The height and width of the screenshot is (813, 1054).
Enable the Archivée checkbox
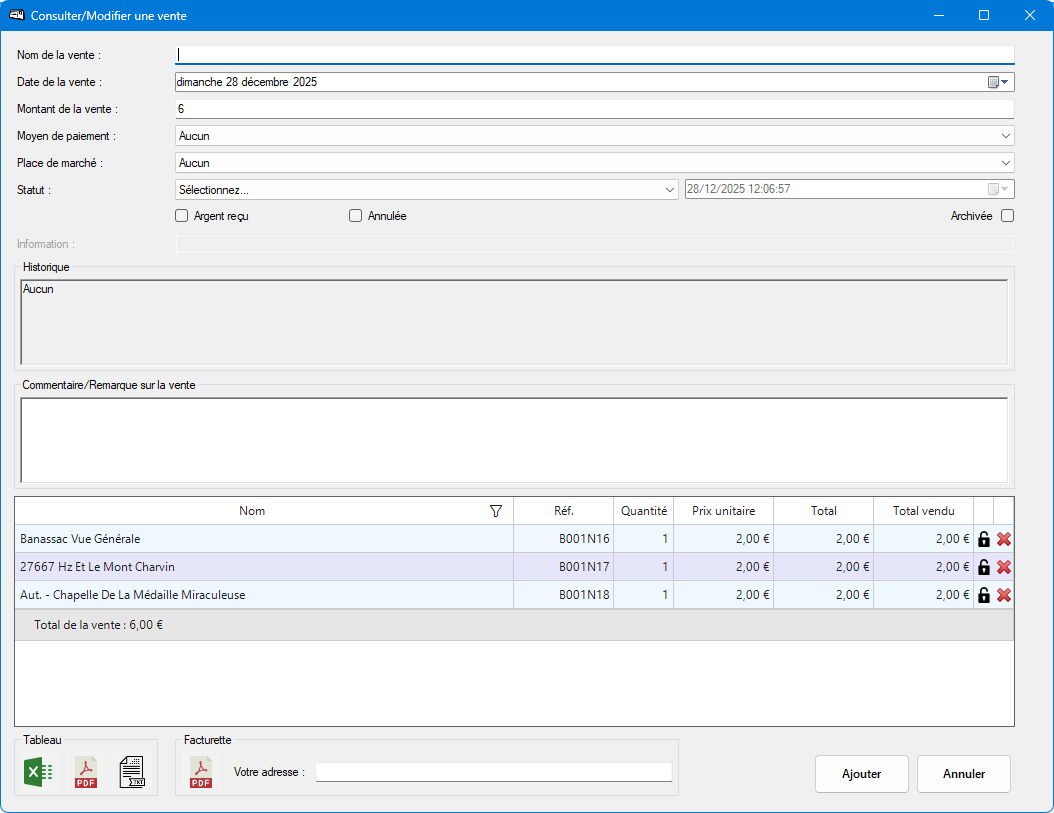[1007, 215]
